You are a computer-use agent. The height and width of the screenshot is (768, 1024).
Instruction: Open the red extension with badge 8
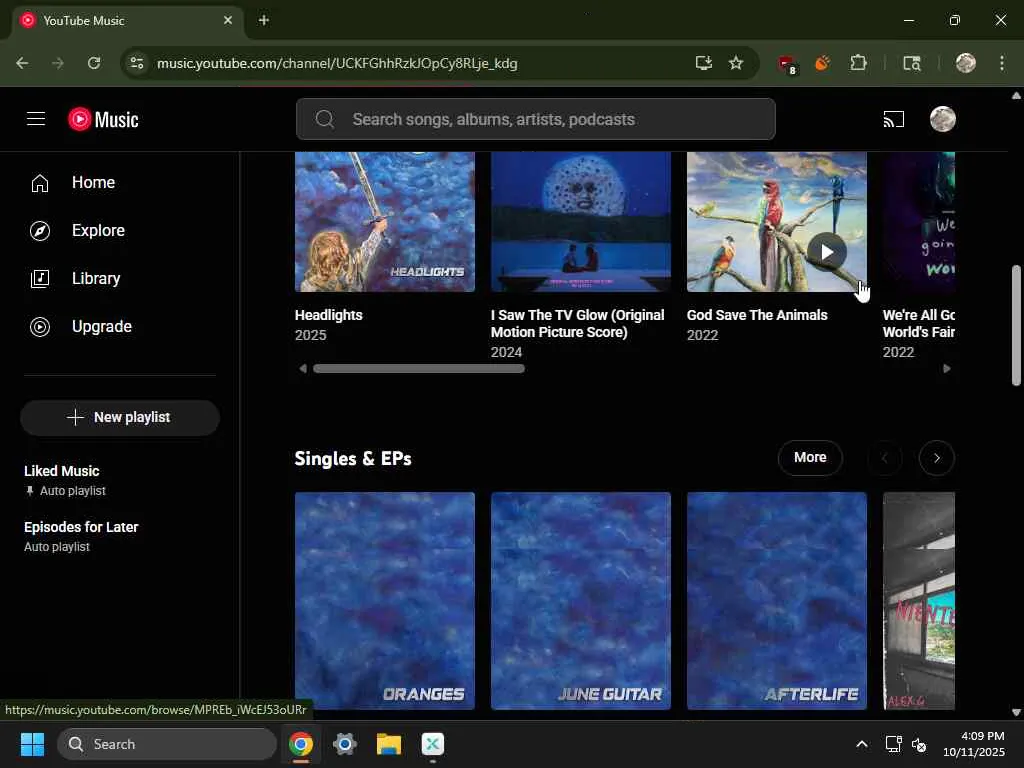[x=788, y=64]
